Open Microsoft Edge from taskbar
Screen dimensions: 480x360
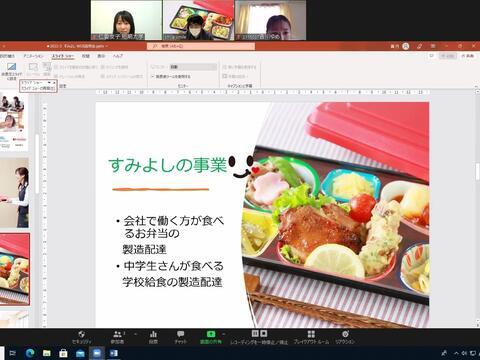[x=30, y=353]
